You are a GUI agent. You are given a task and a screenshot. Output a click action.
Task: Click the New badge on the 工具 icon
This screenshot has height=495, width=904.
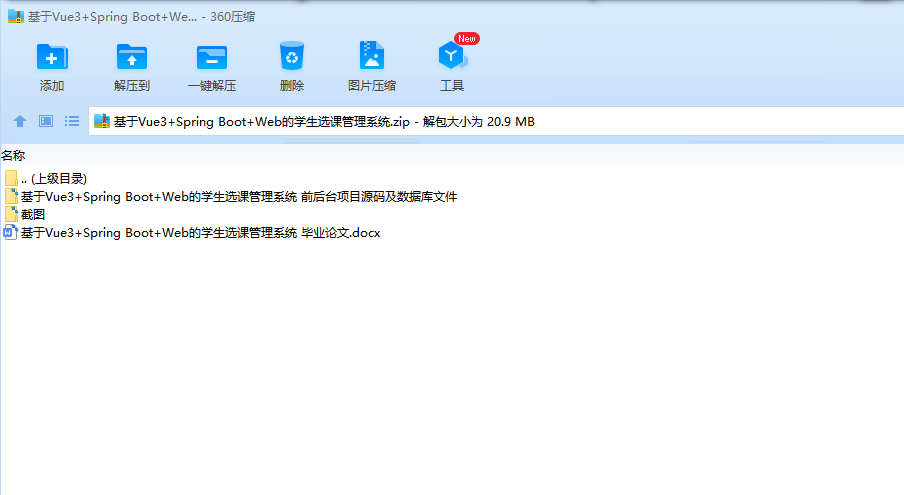[466, 39]
